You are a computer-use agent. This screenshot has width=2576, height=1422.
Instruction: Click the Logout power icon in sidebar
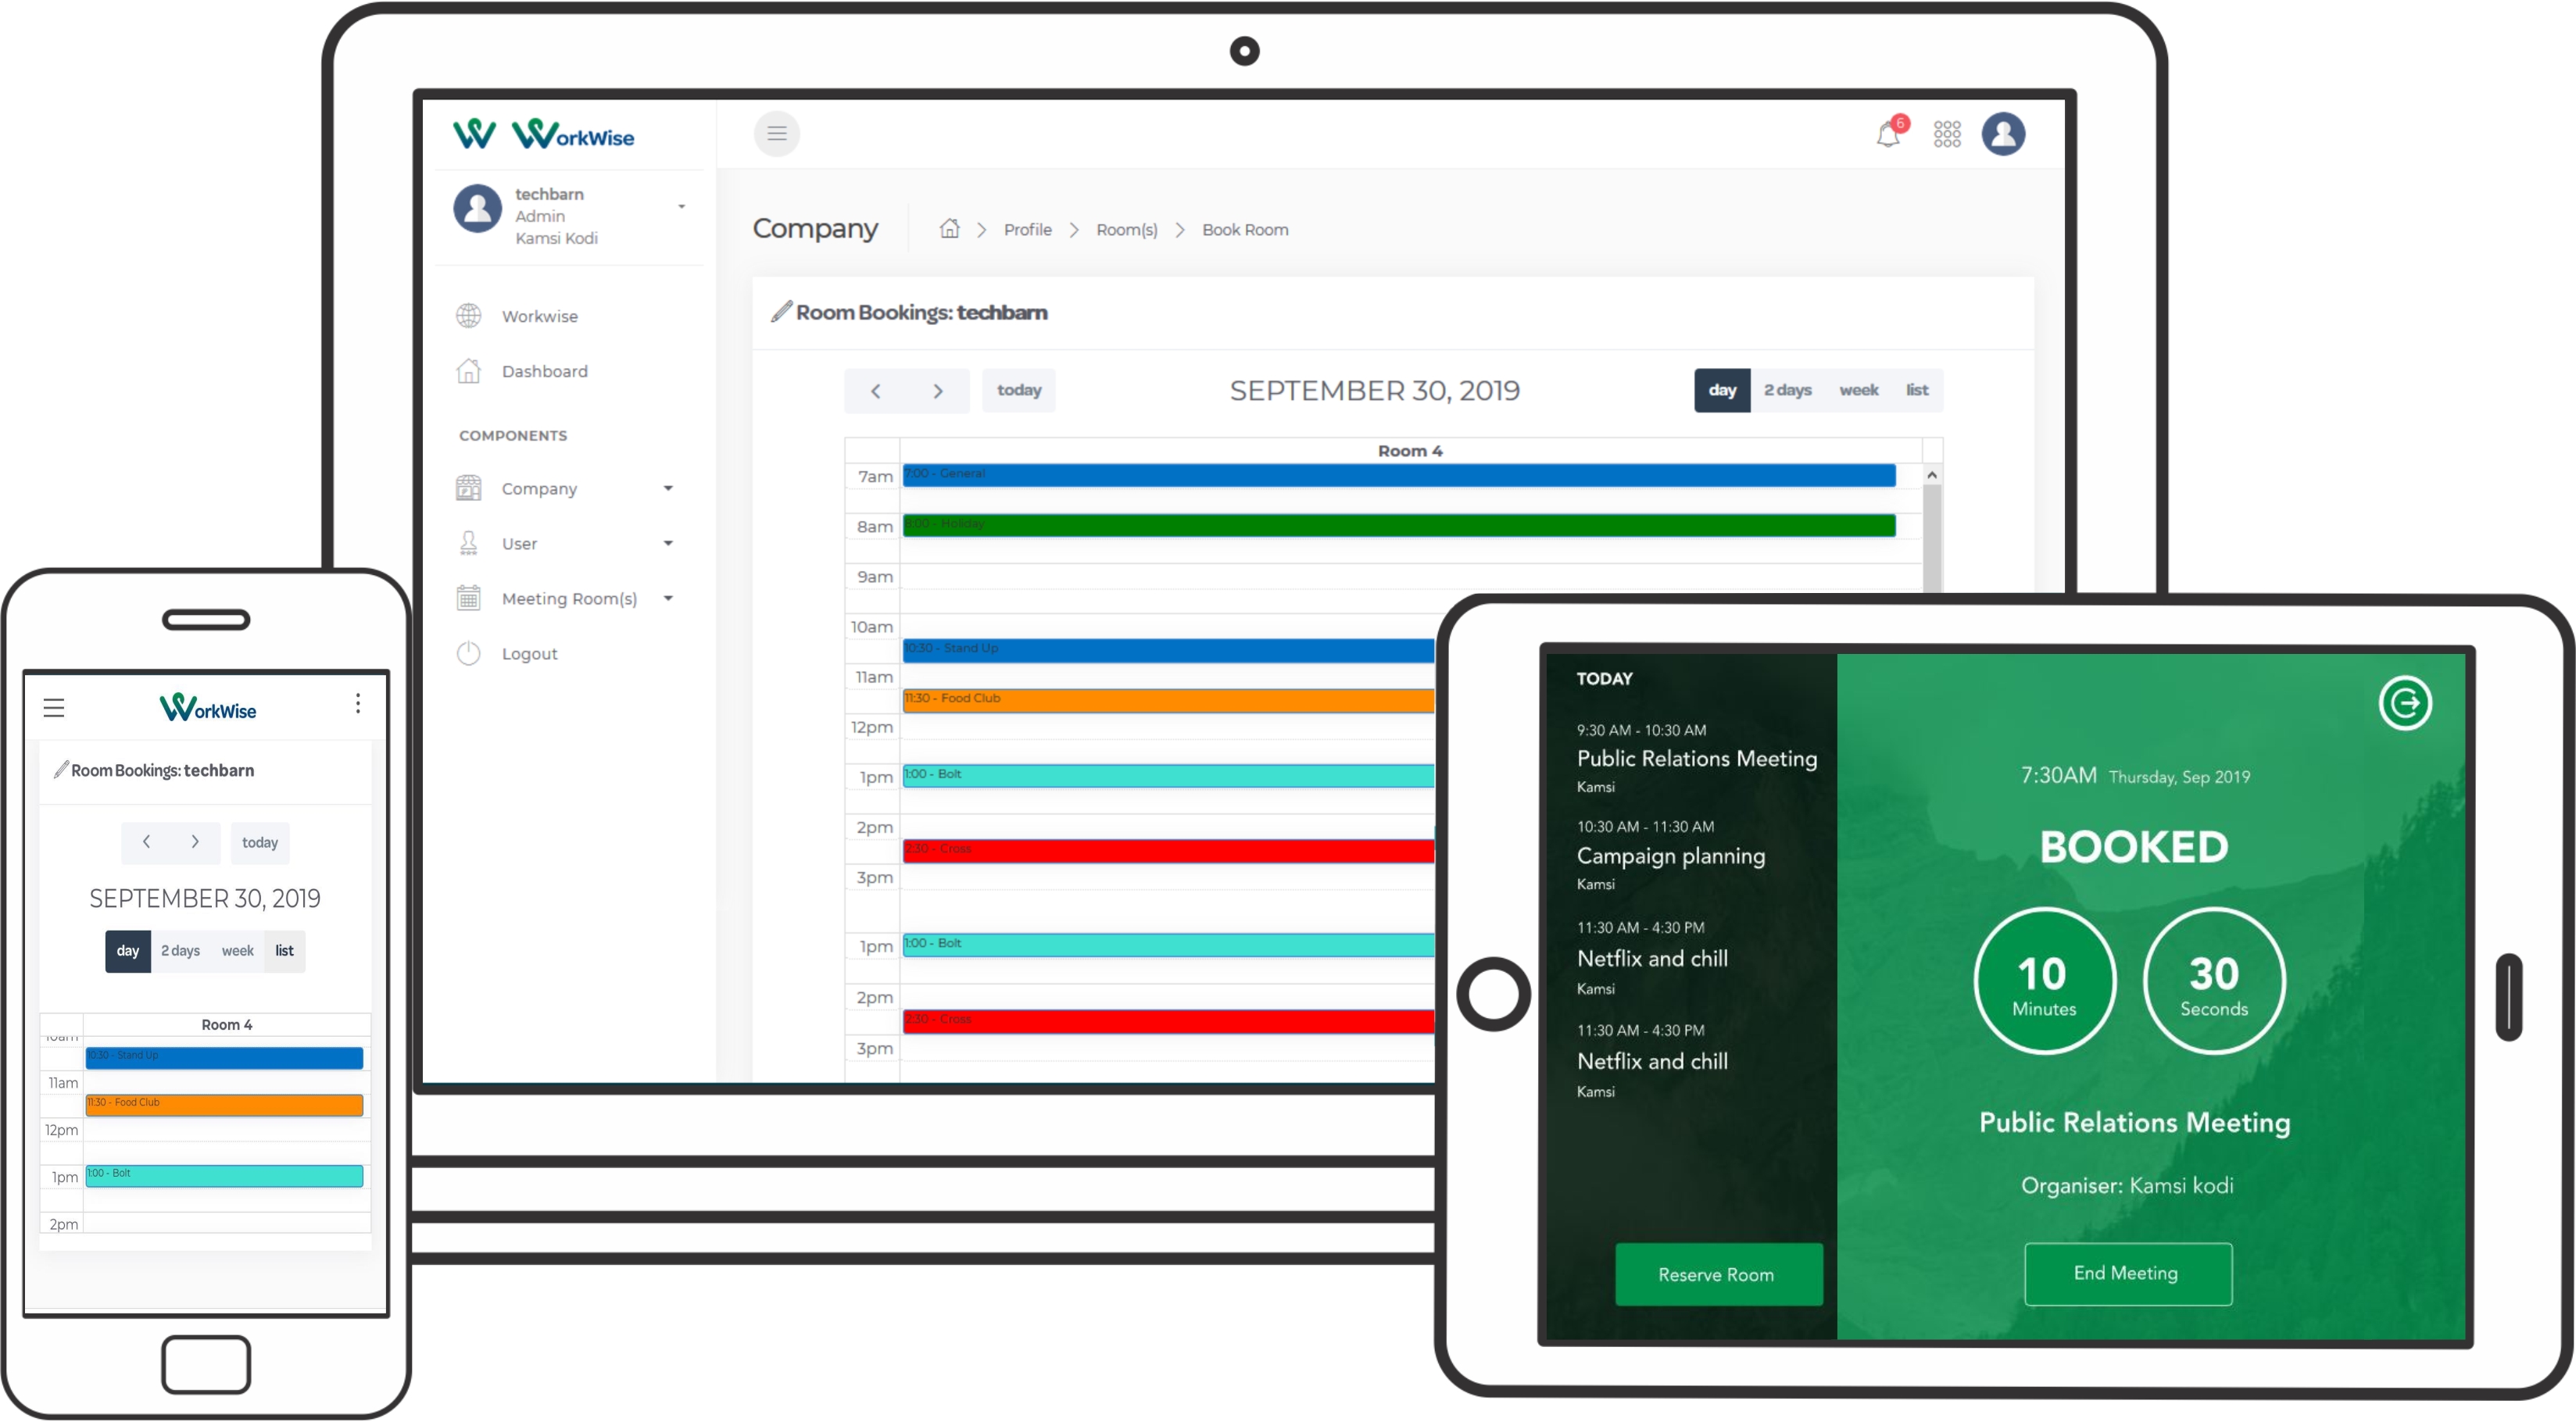[468, 653]
